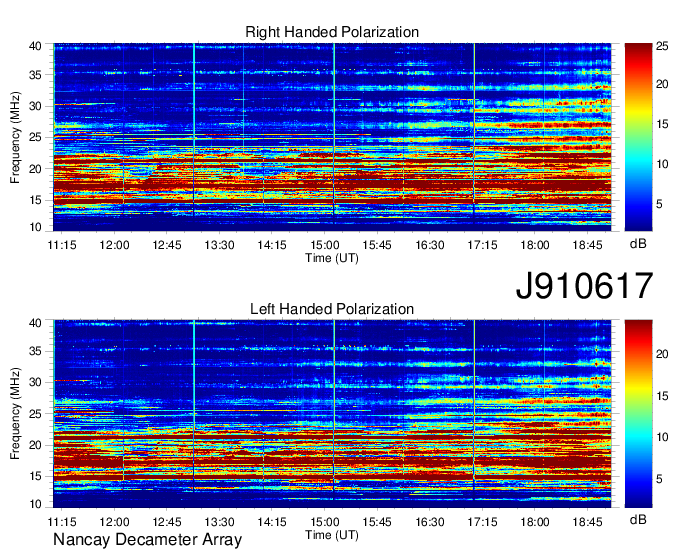Screen dimensions: 680x552
Task: Click the 15 MHz tick of the right-handed plot
Action: [x=35, y=200]
